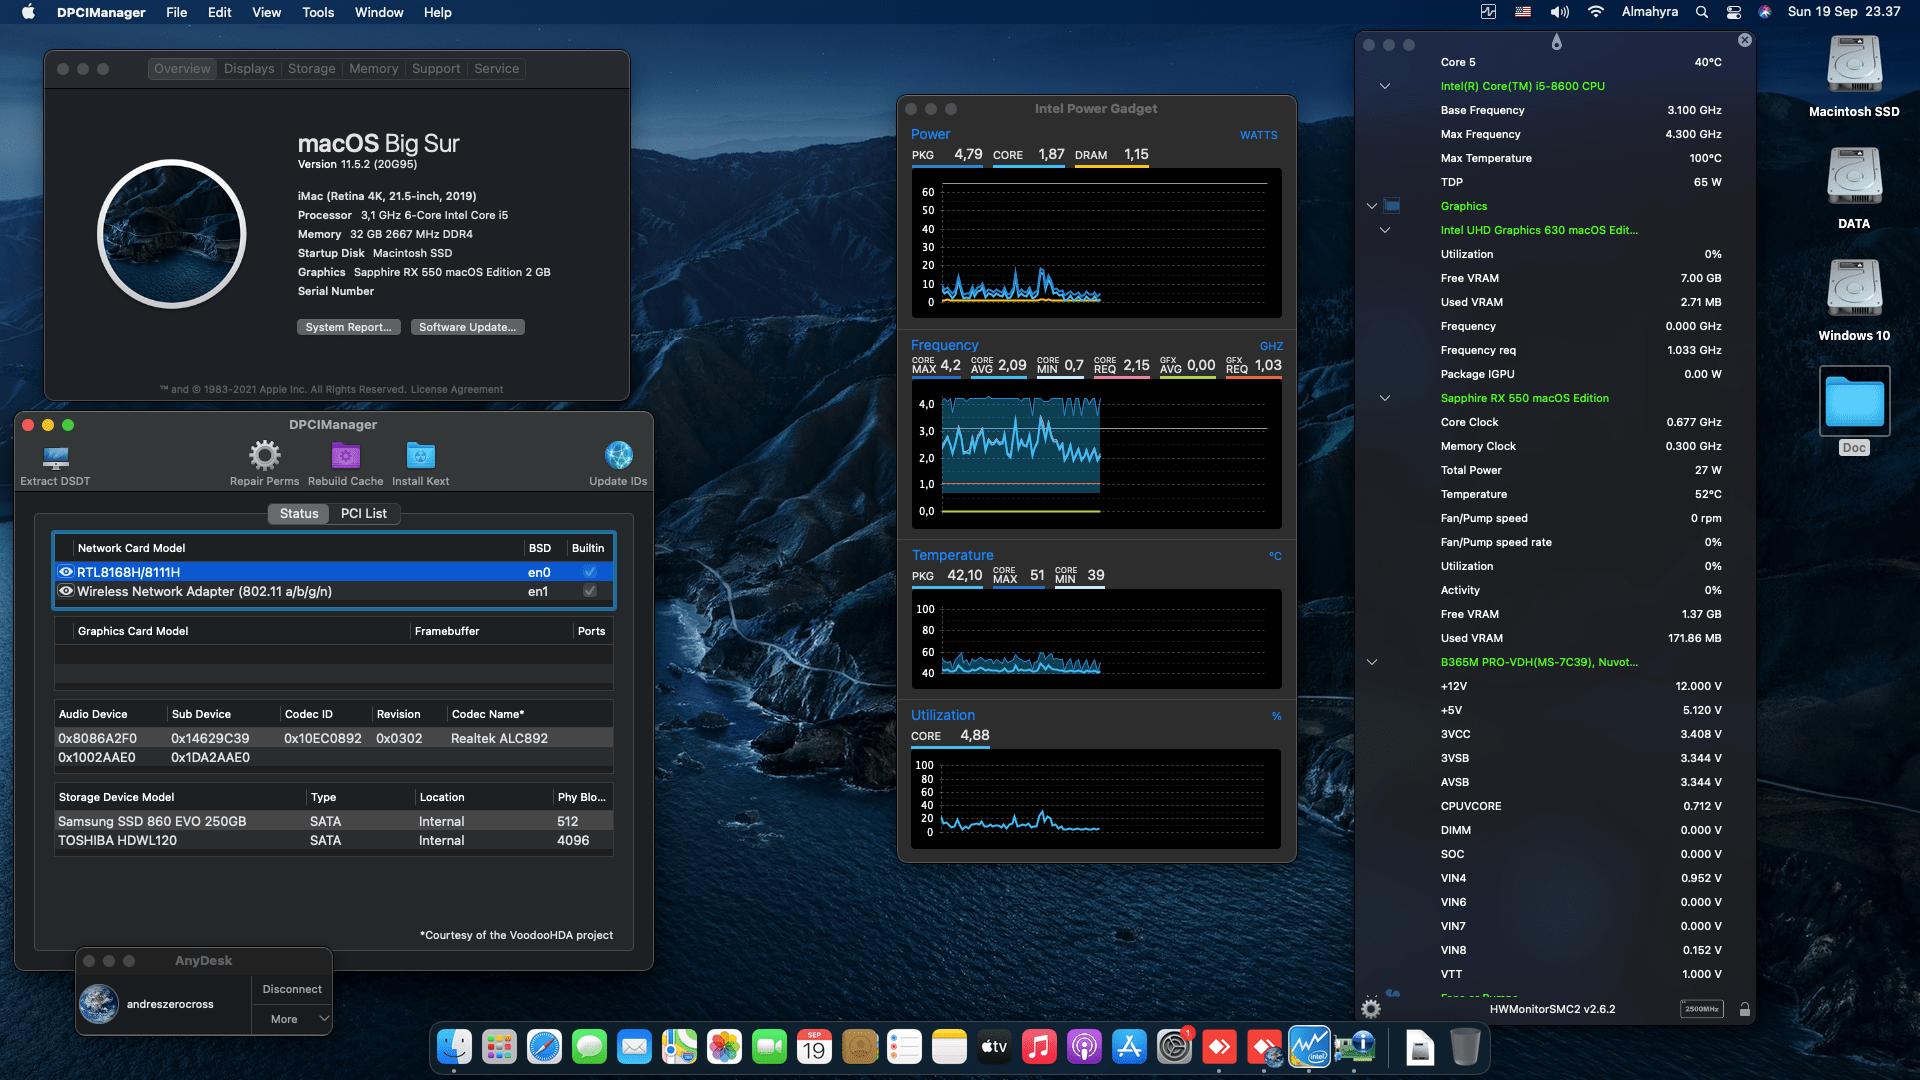
Task: Switch to the Displays tab
Action: 249,68
